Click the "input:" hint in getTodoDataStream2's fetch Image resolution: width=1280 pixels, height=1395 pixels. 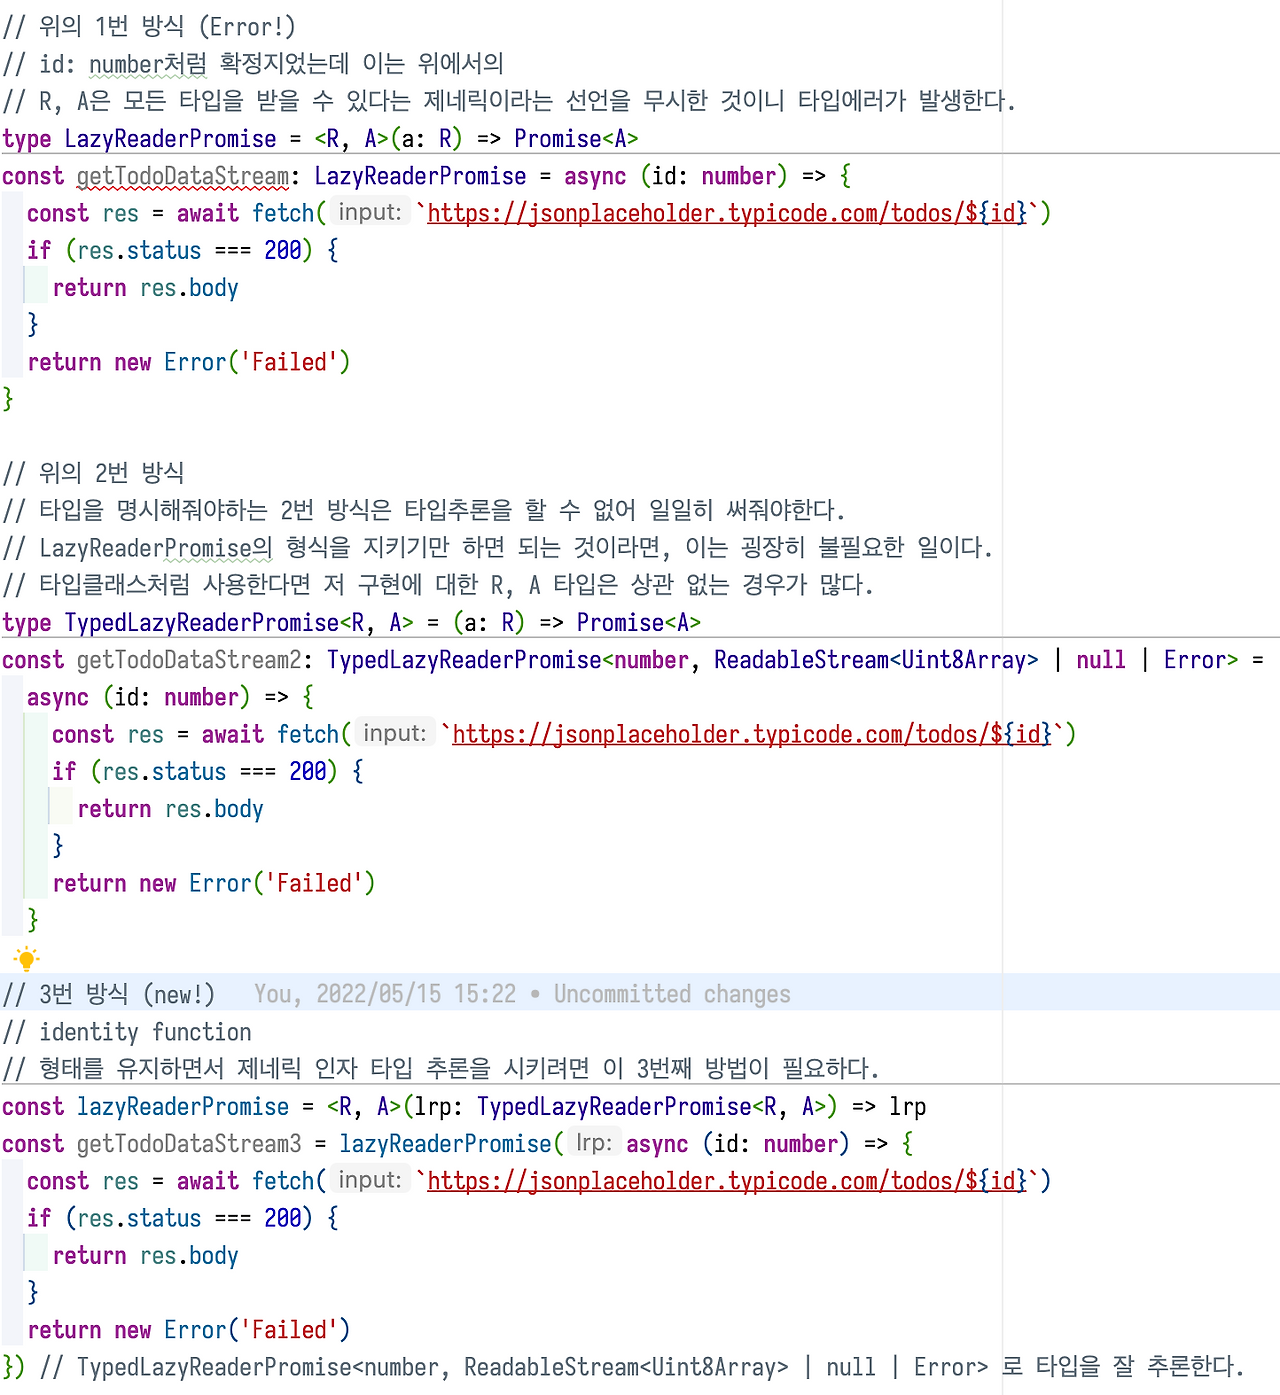point(395,734)
